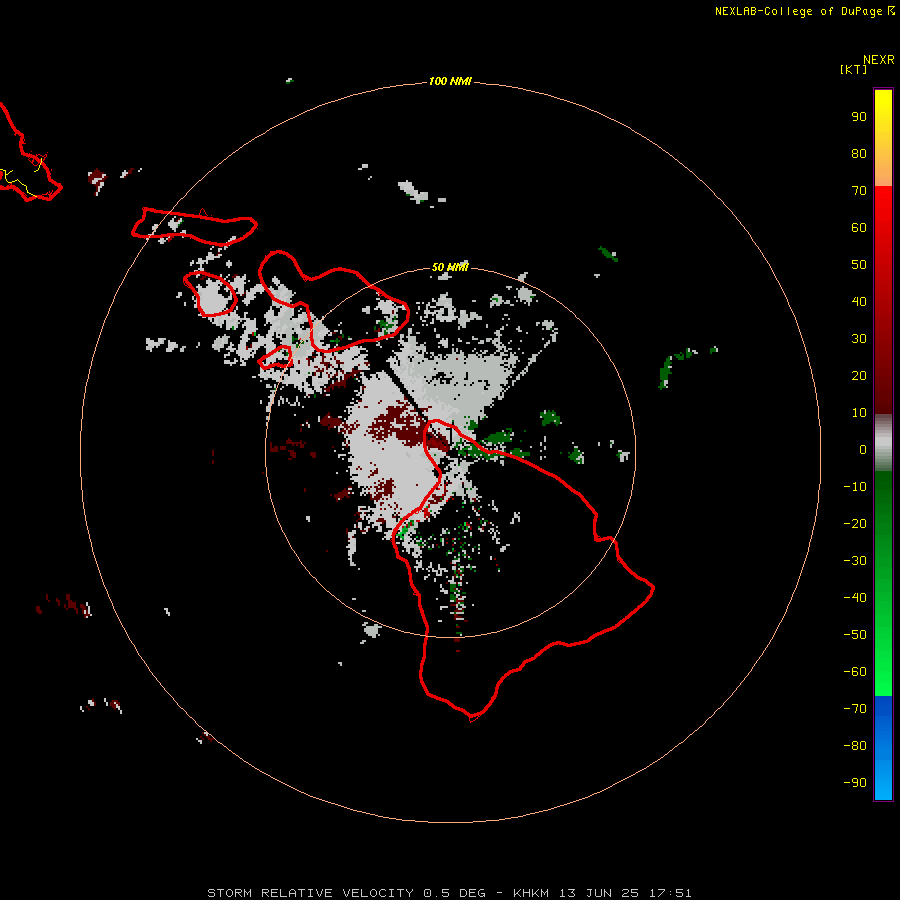Image resolution: width=900 pixels, height=900 pixels.
Task: Click the STORM RELATIVE VELOCITY caption text
Action: click(x=310, y=893)
